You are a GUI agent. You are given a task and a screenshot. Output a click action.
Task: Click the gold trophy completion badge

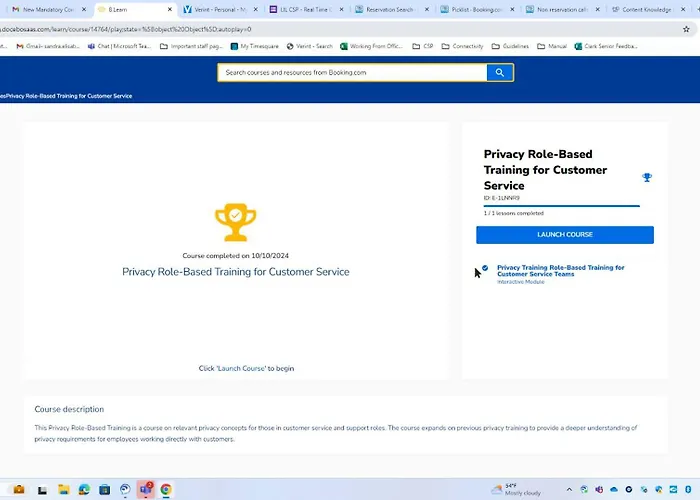coord(233,223)
